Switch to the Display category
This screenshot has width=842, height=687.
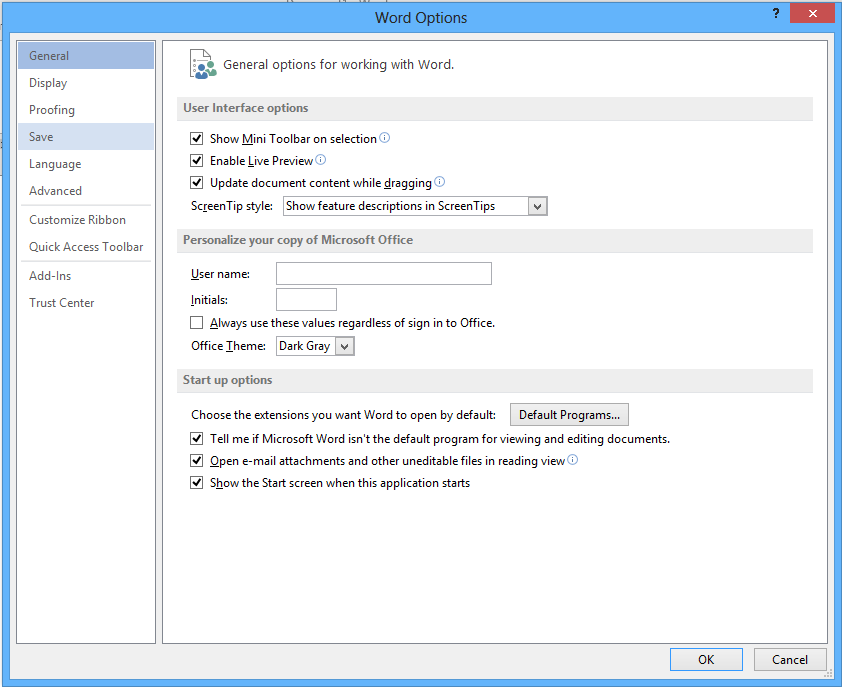pyautogui.click(x=48, y=83)
